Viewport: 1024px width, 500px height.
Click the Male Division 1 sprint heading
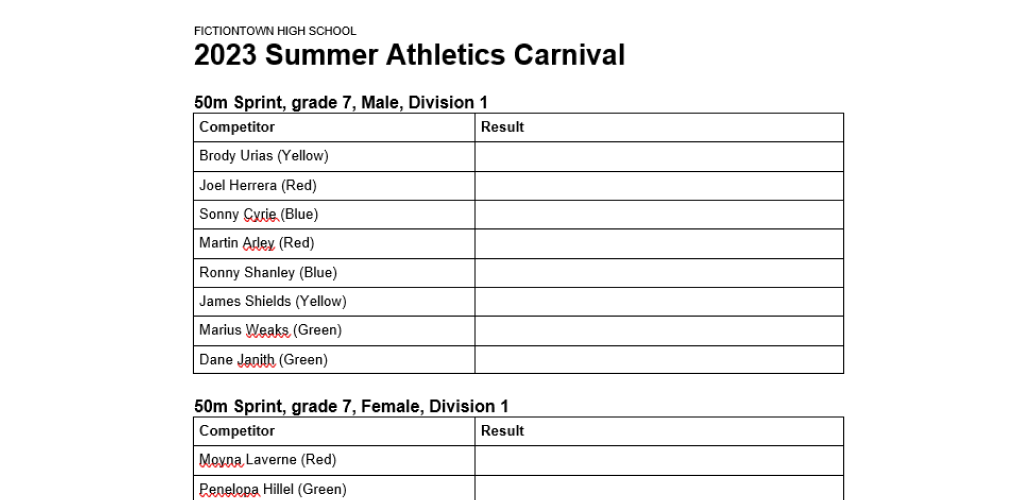pyautogui.click(x=341, y=102)
